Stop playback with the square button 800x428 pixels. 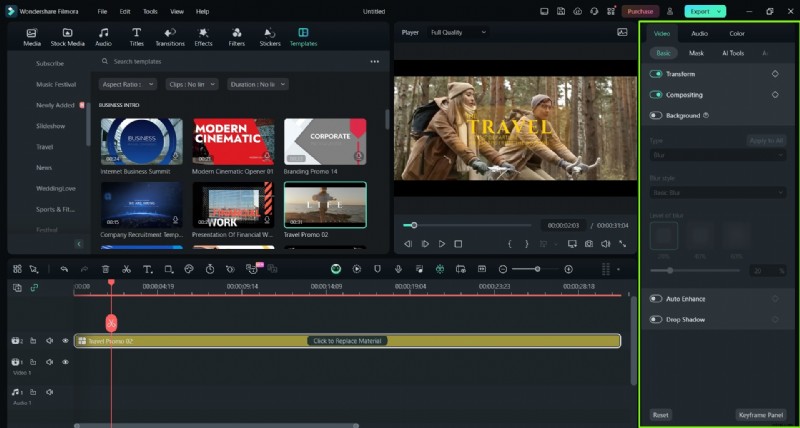pos(458,244)
